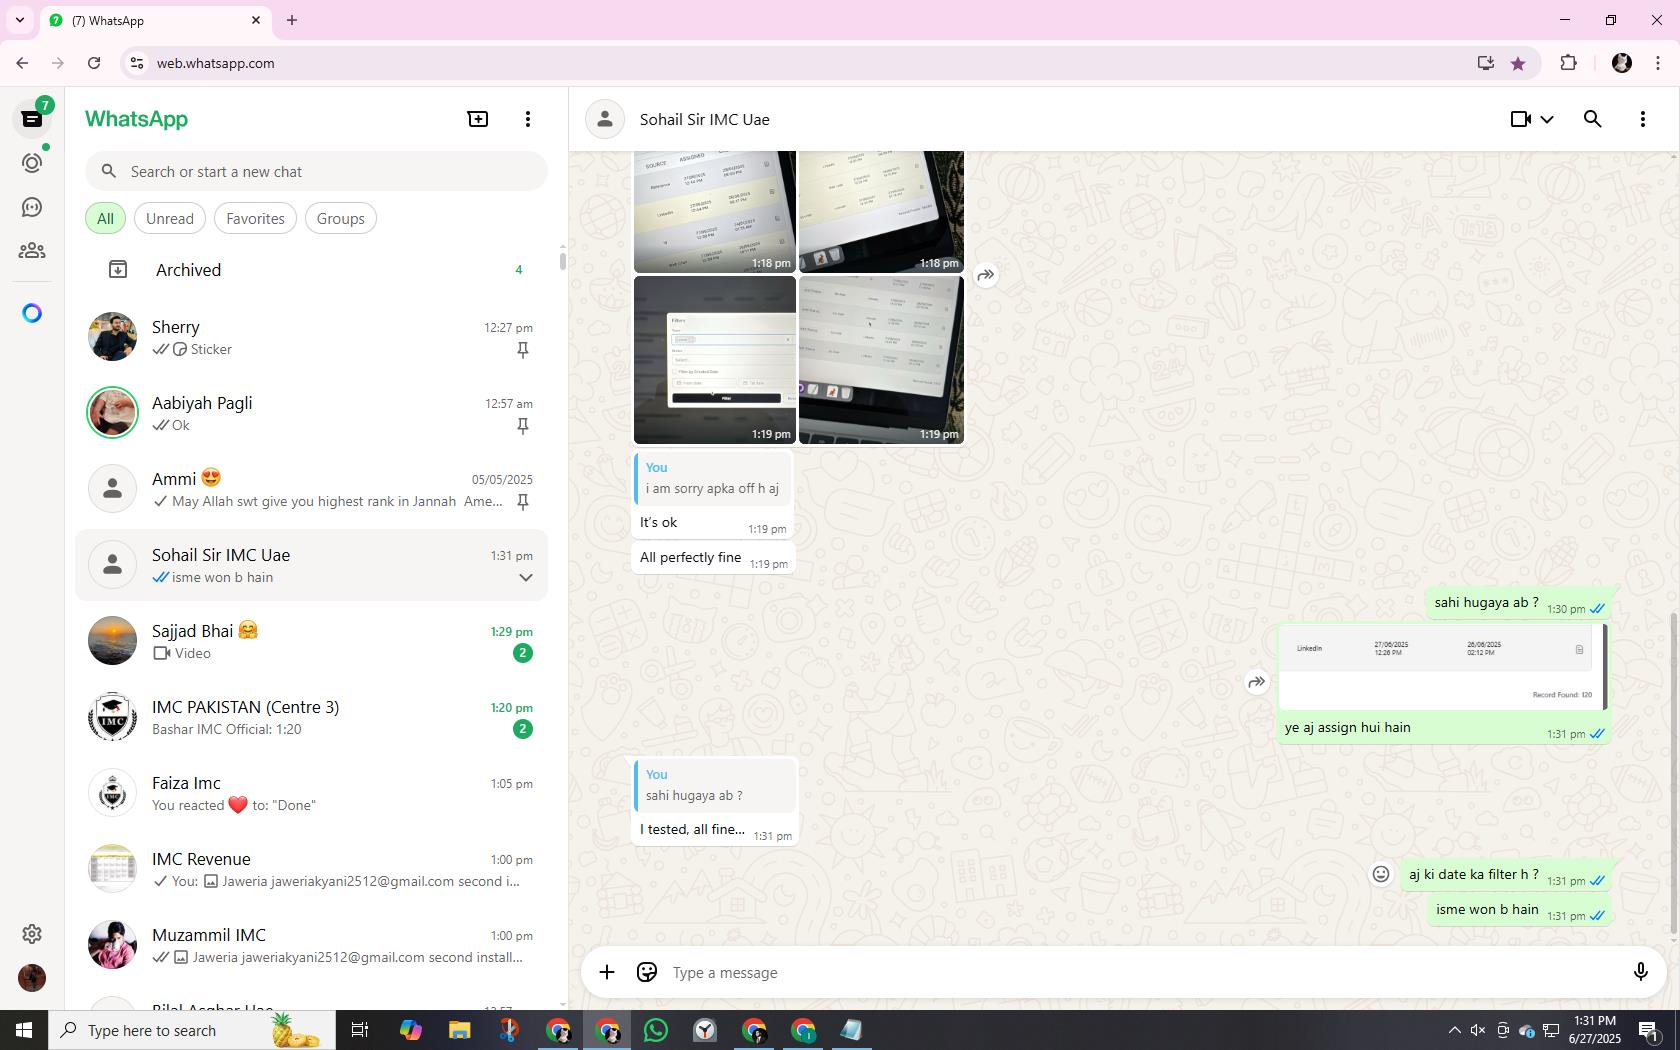Select the Groups filter chip

click(340, 218)
